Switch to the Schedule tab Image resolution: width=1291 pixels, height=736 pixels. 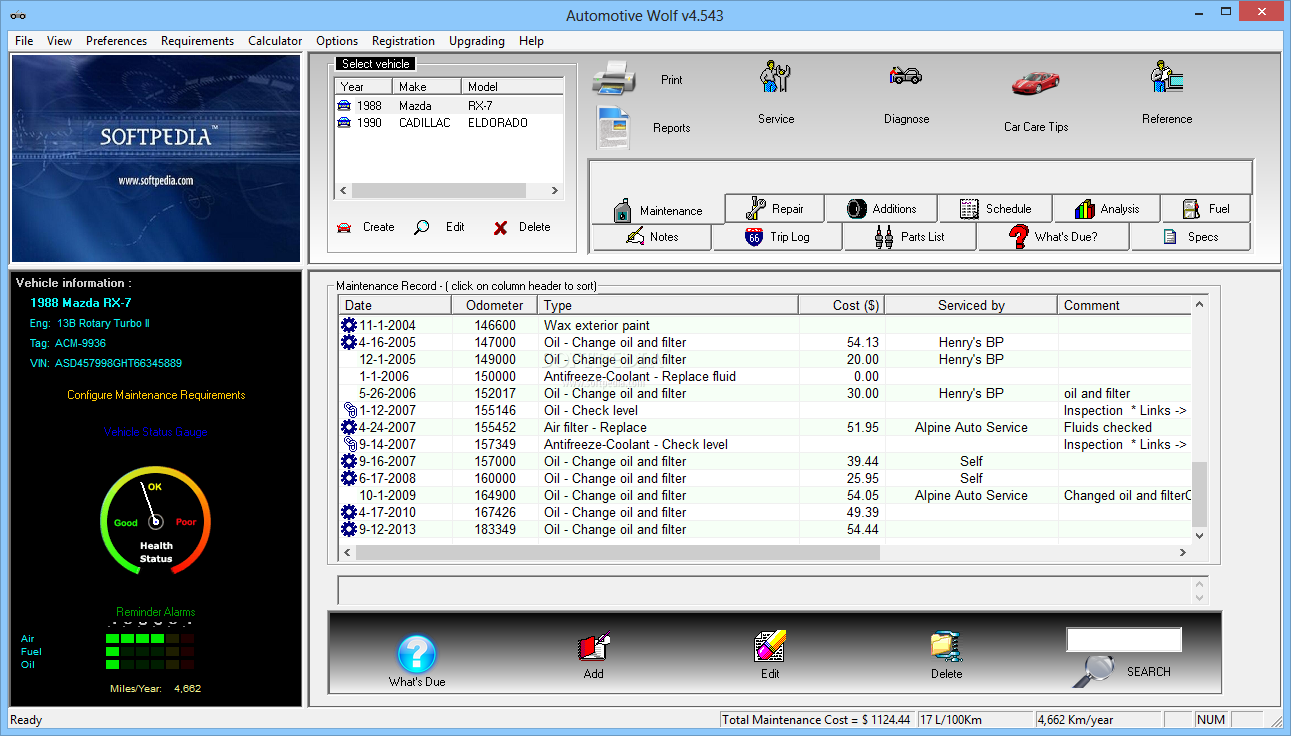coord(995,208)
